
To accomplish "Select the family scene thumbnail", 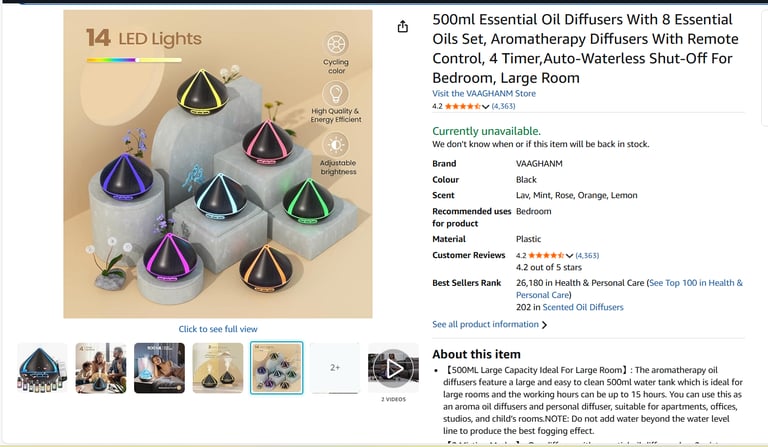I will point(100,368).
